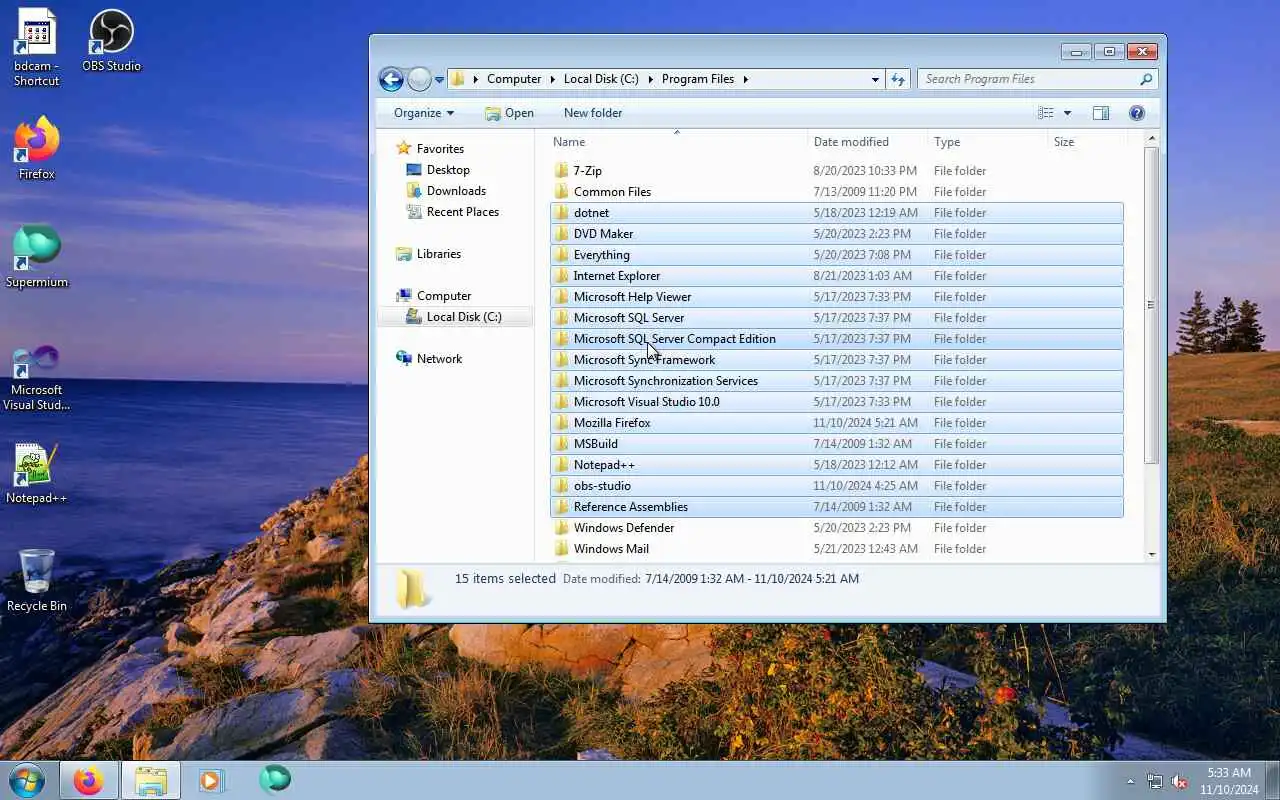The image size is (1280, 800).
Task: Sort by the Date modified column
Action: point(867,142)
